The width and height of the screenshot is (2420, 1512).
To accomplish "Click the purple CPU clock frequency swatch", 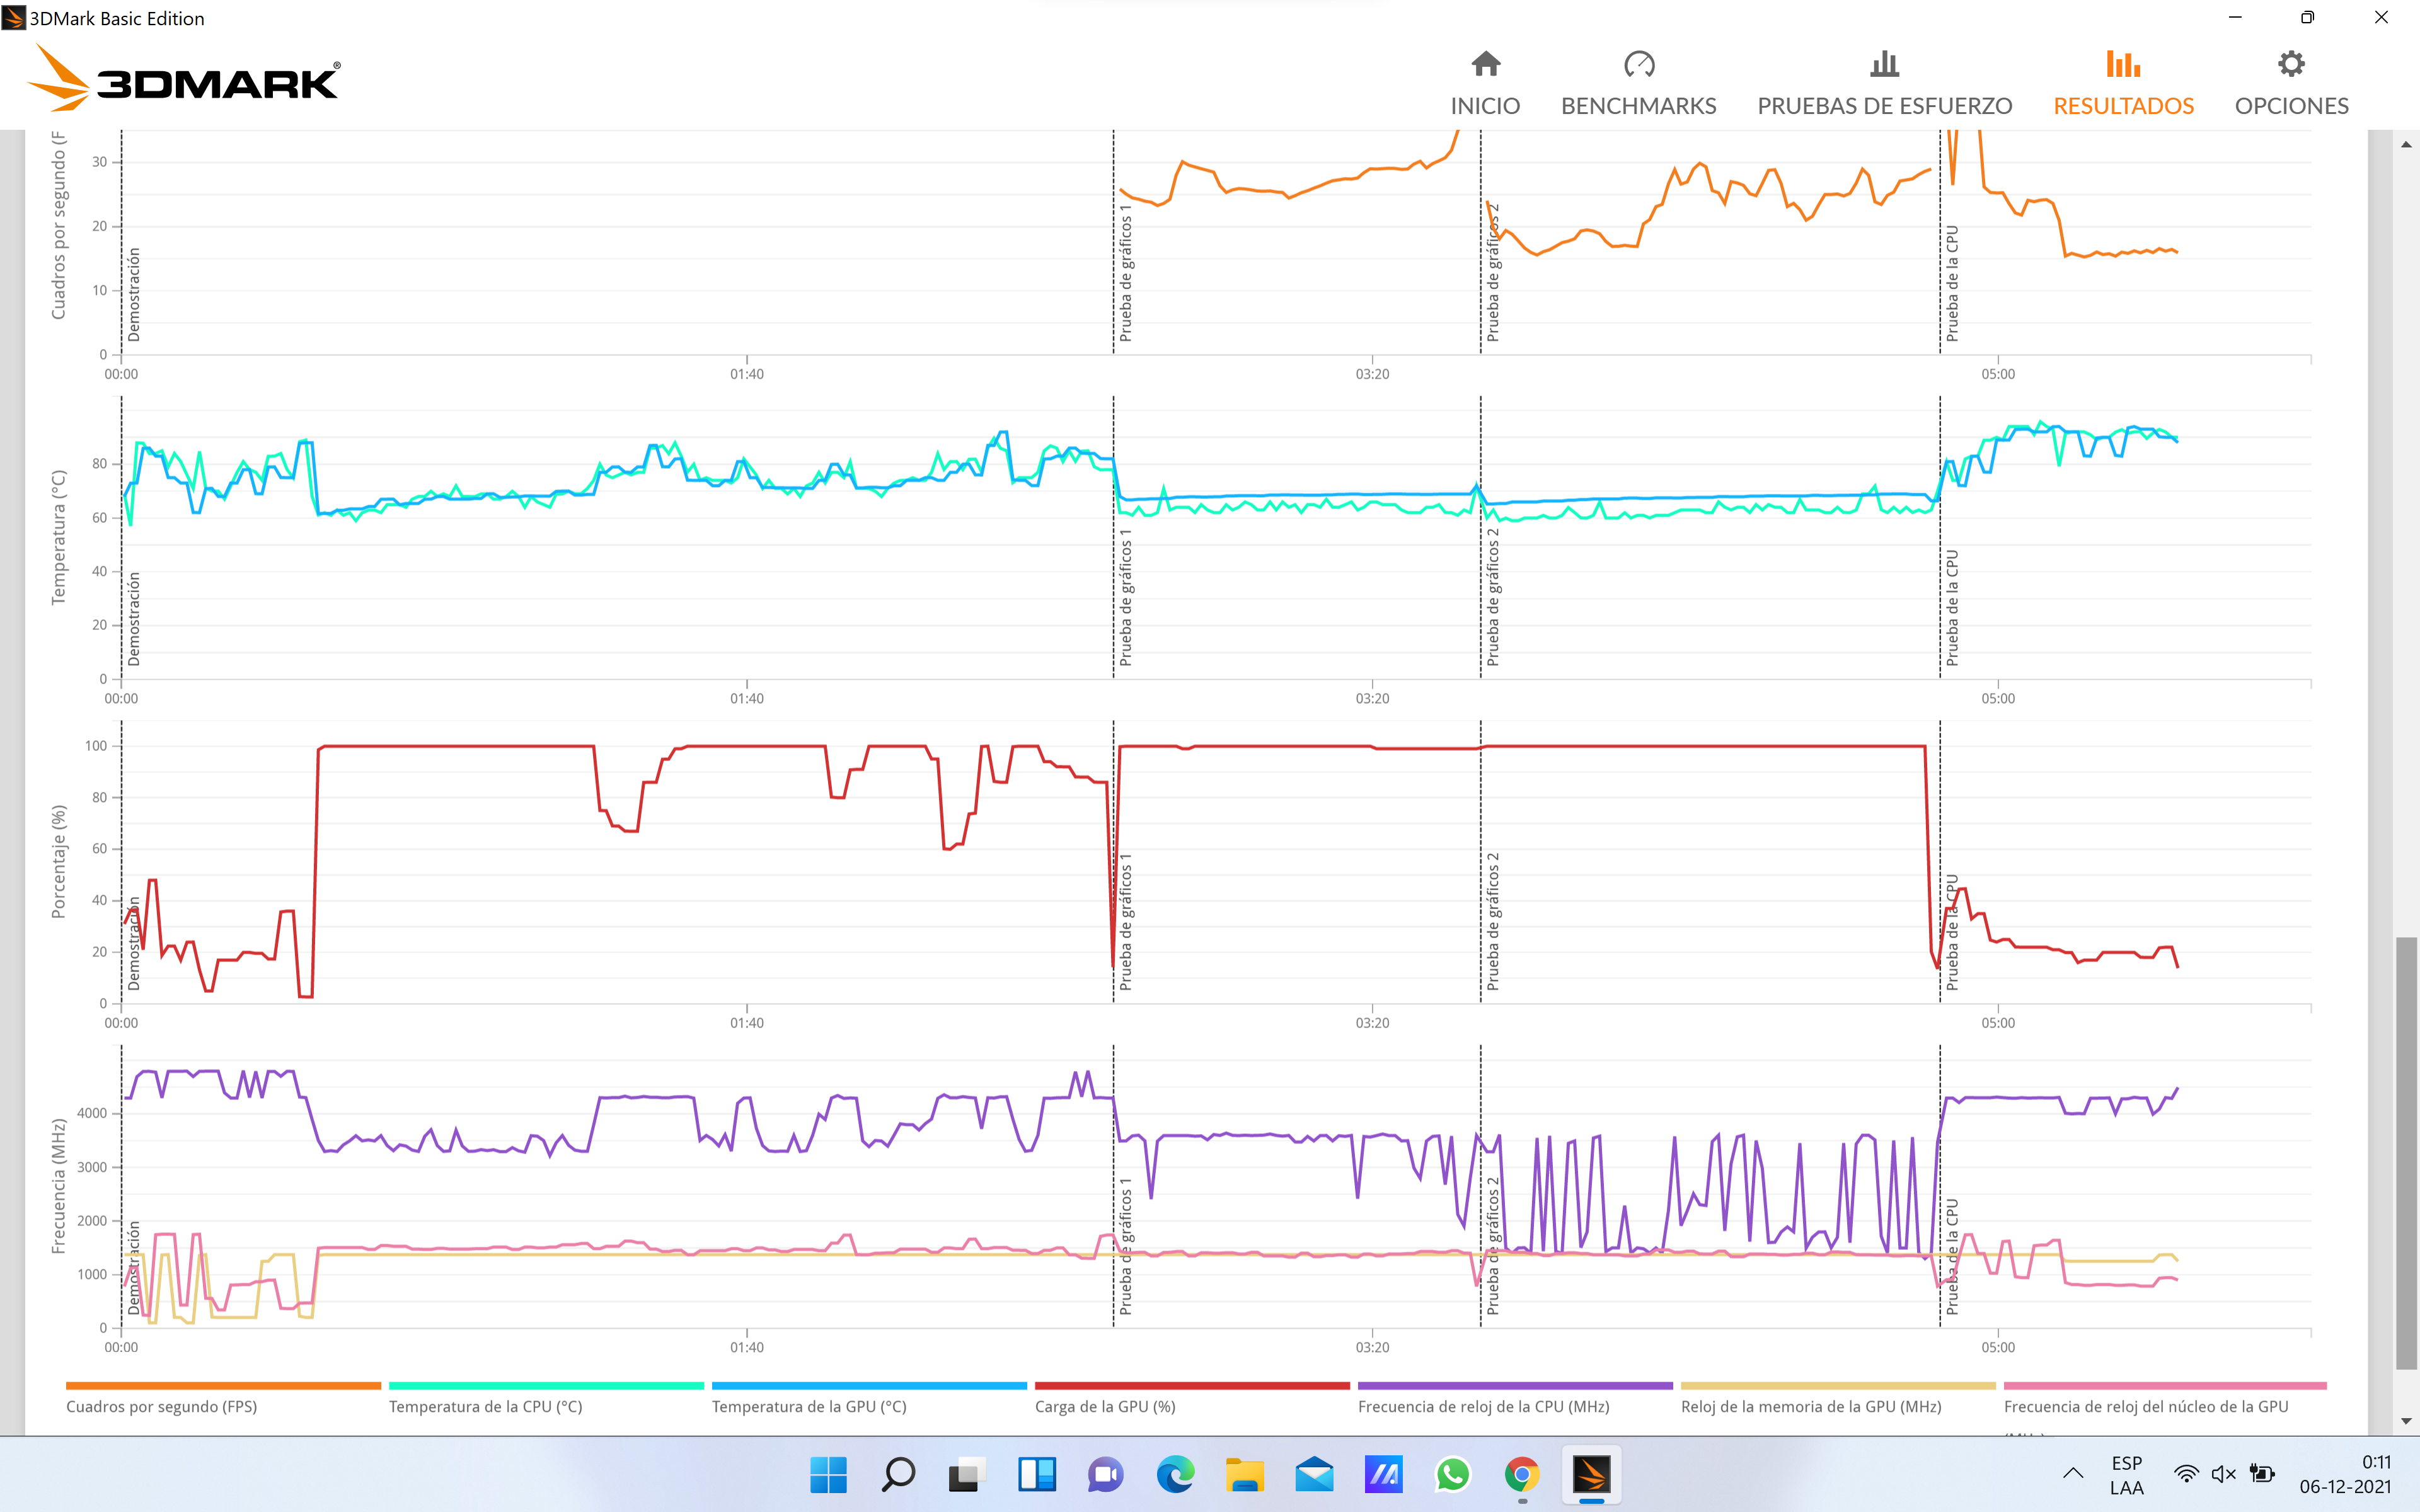I will tap(1514, 1386).
